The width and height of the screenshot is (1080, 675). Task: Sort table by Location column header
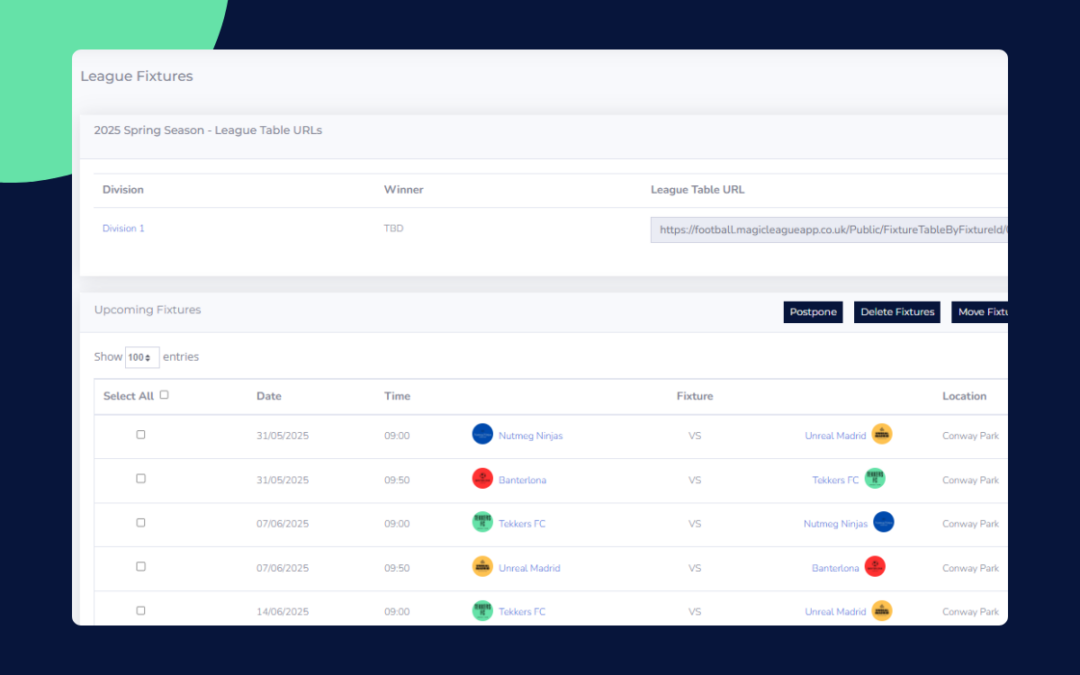click(x=964, y=396)
